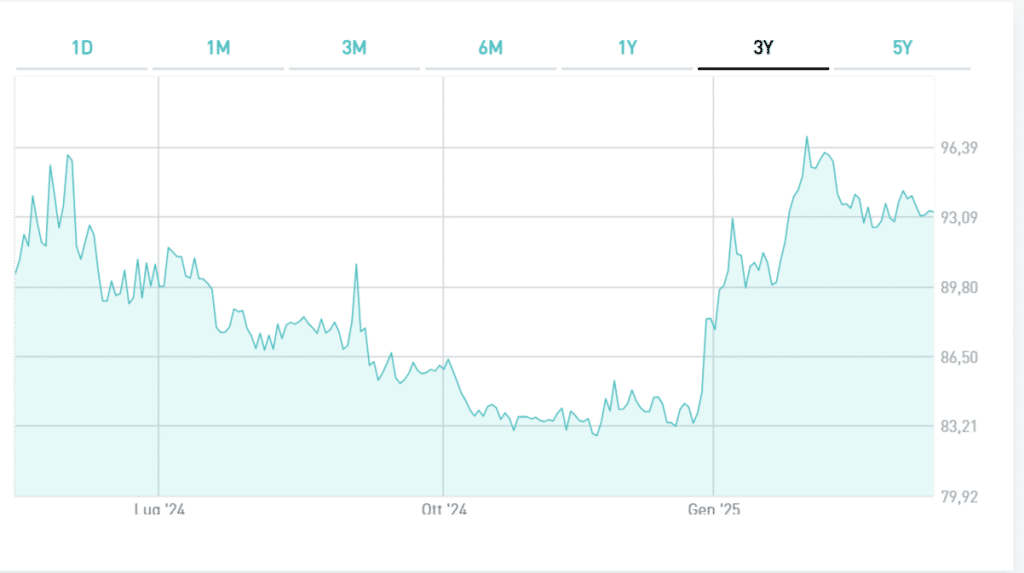
Task: Click the 96,39 y-axis label
Action: coord(958,148)
